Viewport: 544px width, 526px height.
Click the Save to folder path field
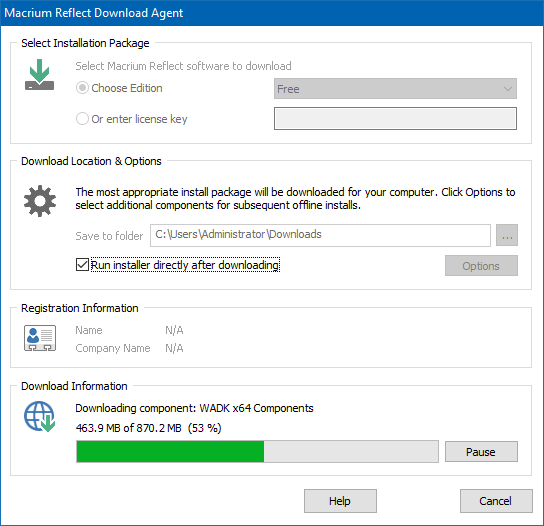pos(320,235)
